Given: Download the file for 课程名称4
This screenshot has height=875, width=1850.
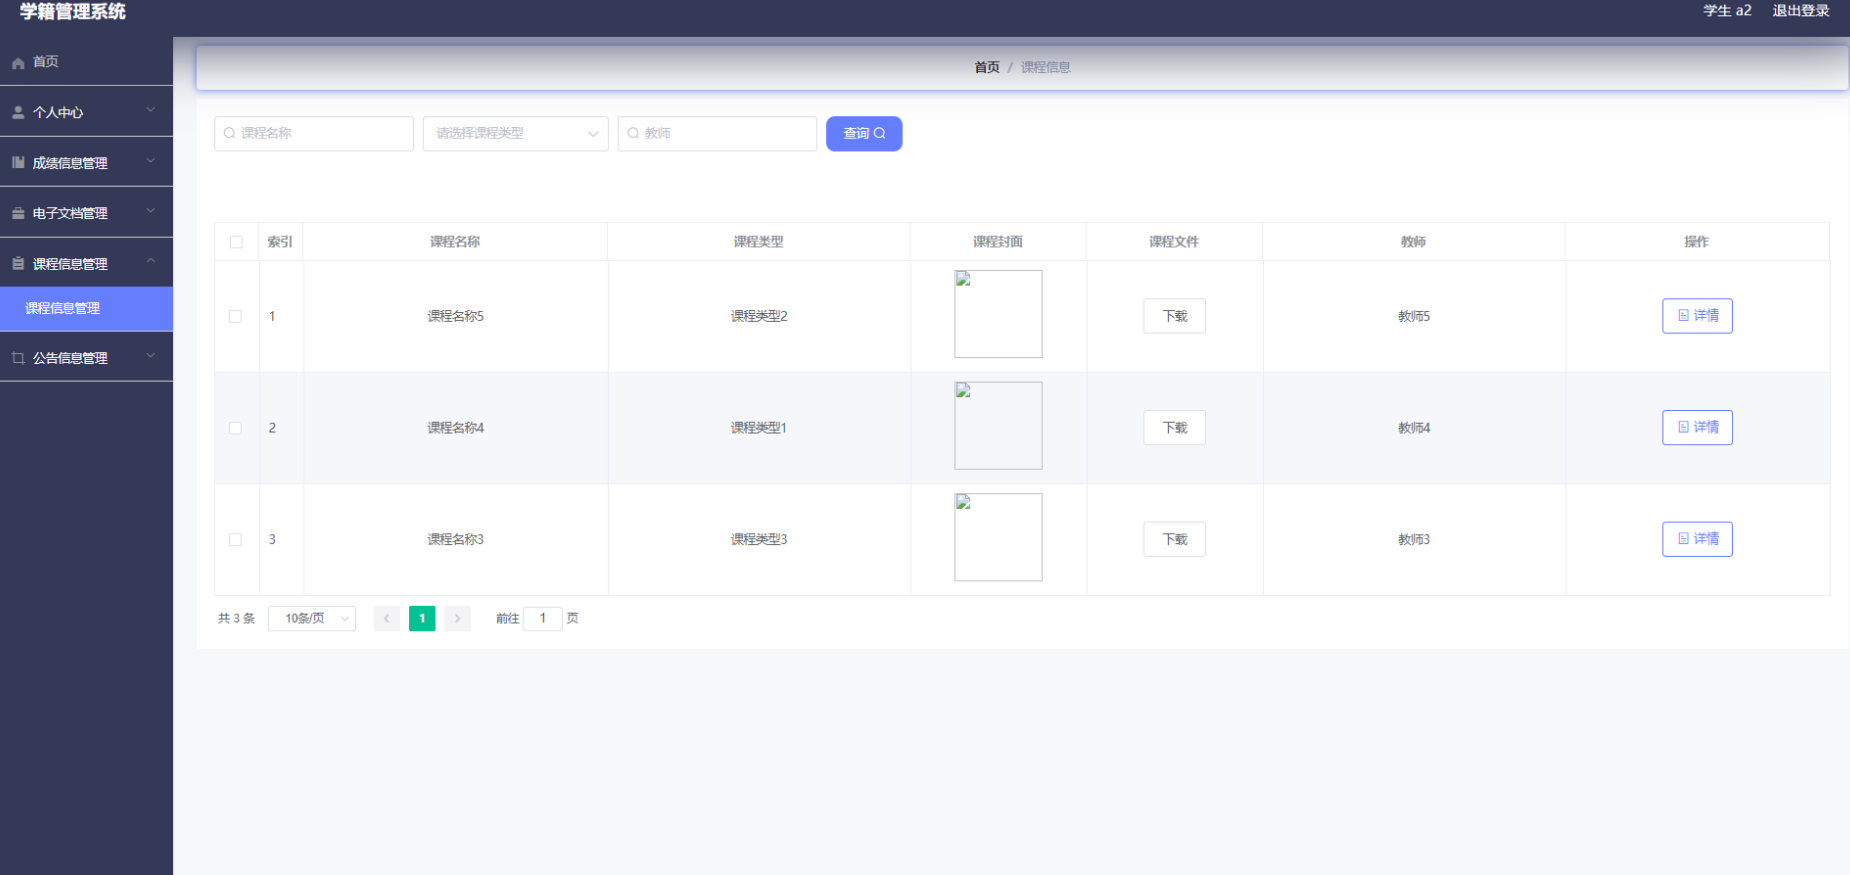Looking at the screenshot, I should tap(1175, 428).
